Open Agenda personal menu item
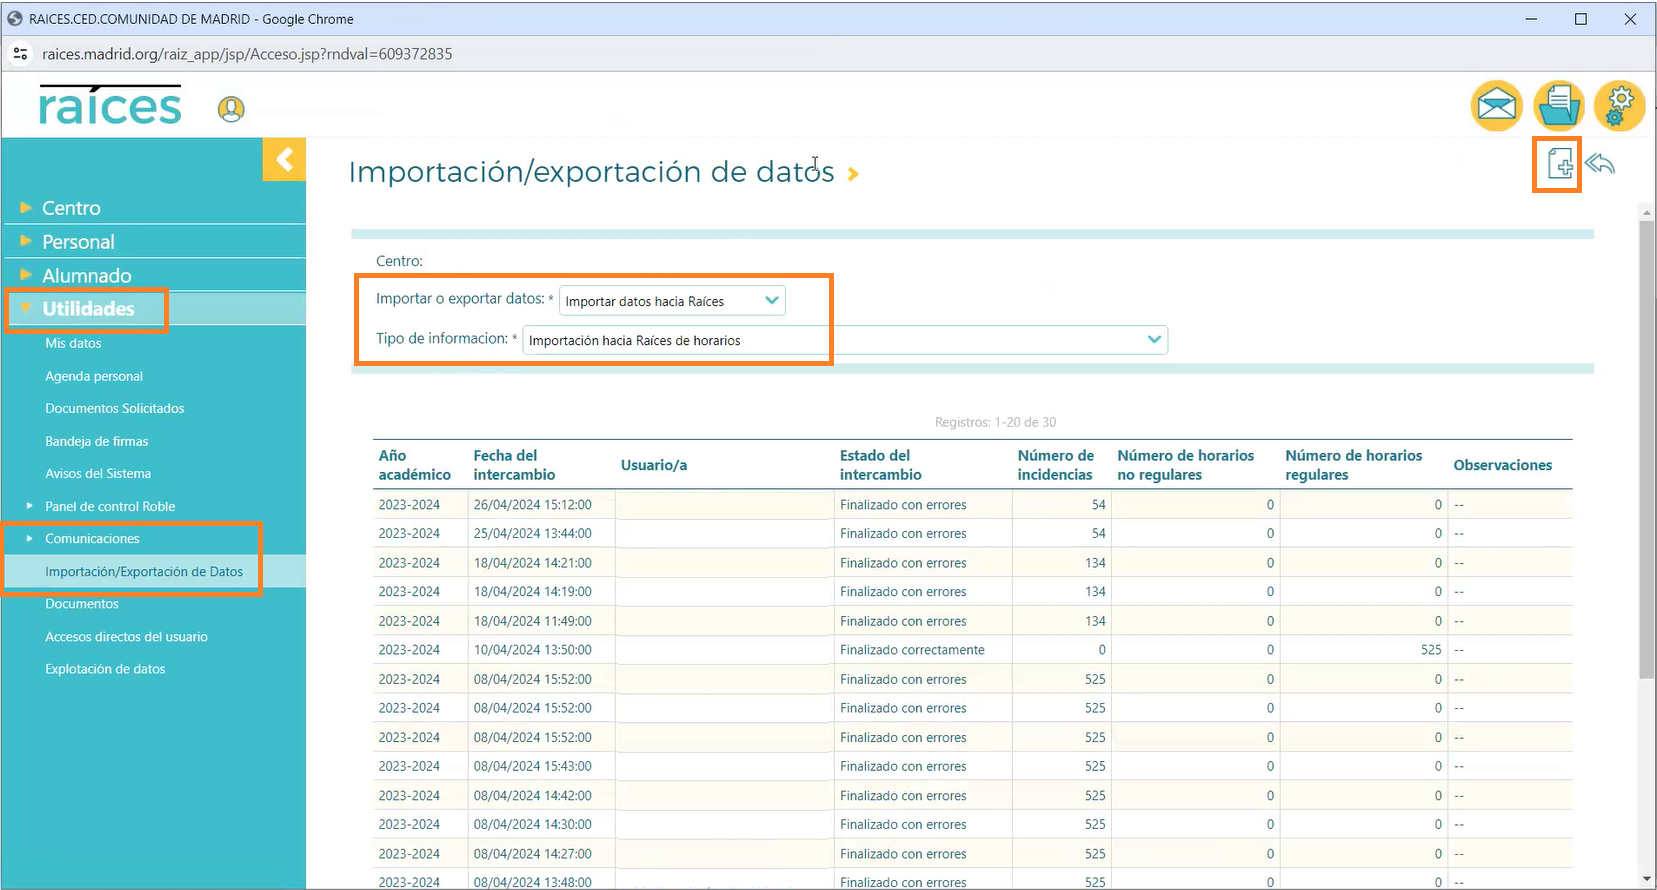 pyautogui.click(x=94, y=376)
